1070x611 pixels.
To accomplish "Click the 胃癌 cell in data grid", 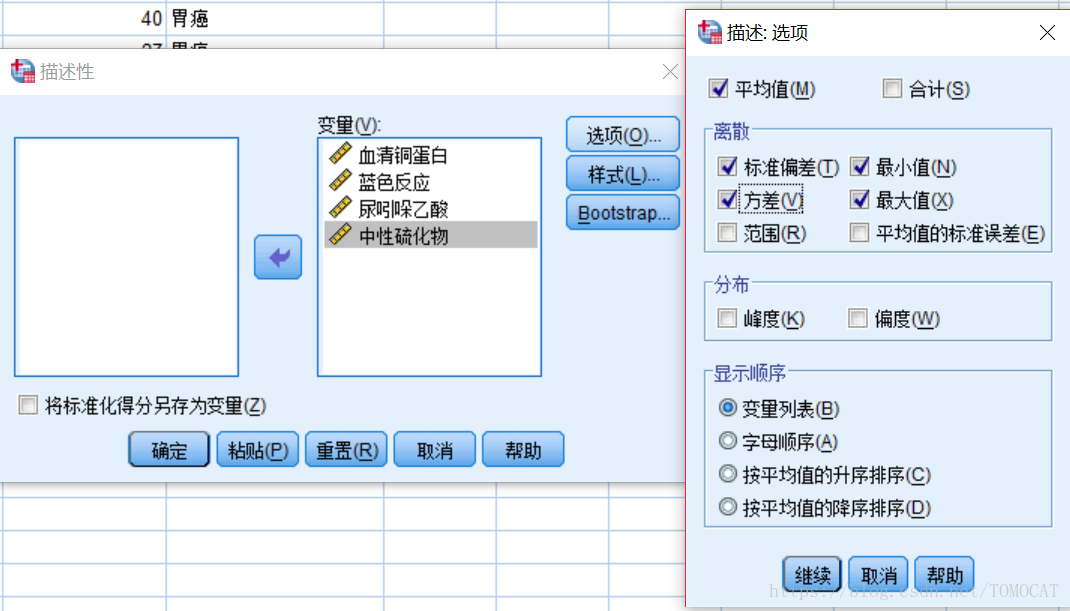I will [275, 18].
